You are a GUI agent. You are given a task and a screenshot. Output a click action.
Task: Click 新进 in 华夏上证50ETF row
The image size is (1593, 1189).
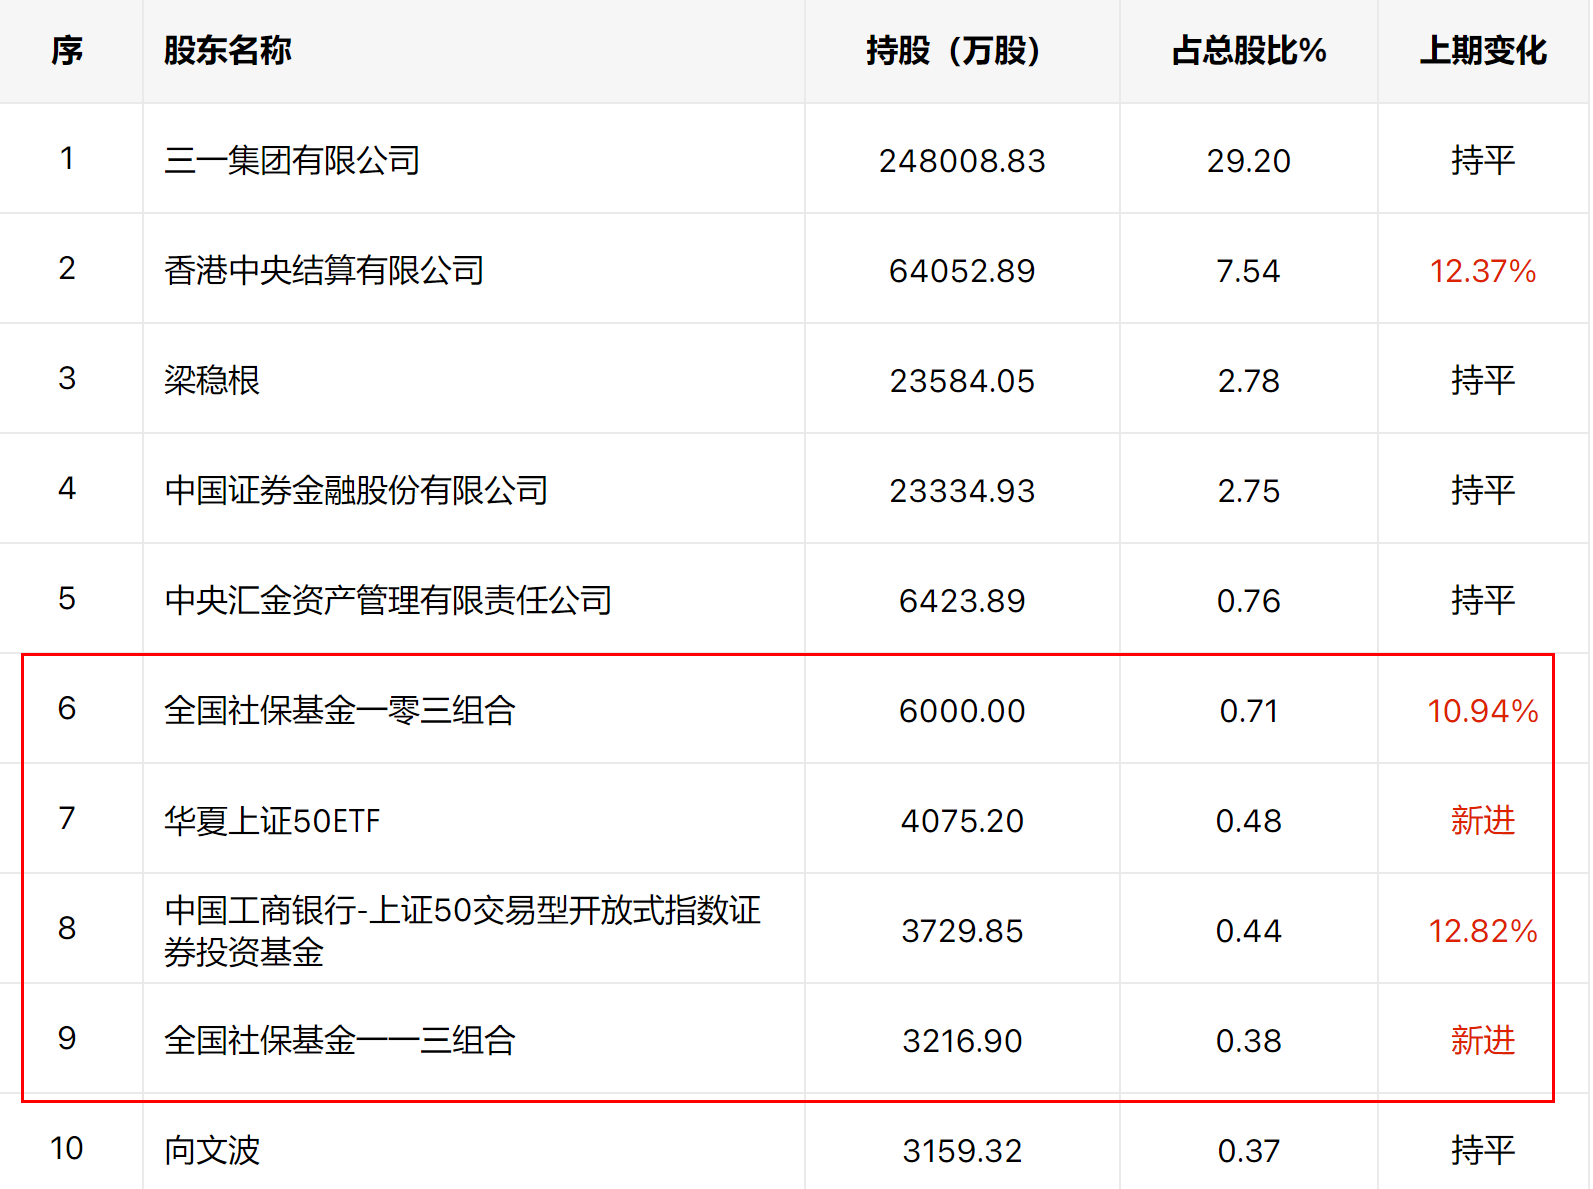(x=1483, y=820)
